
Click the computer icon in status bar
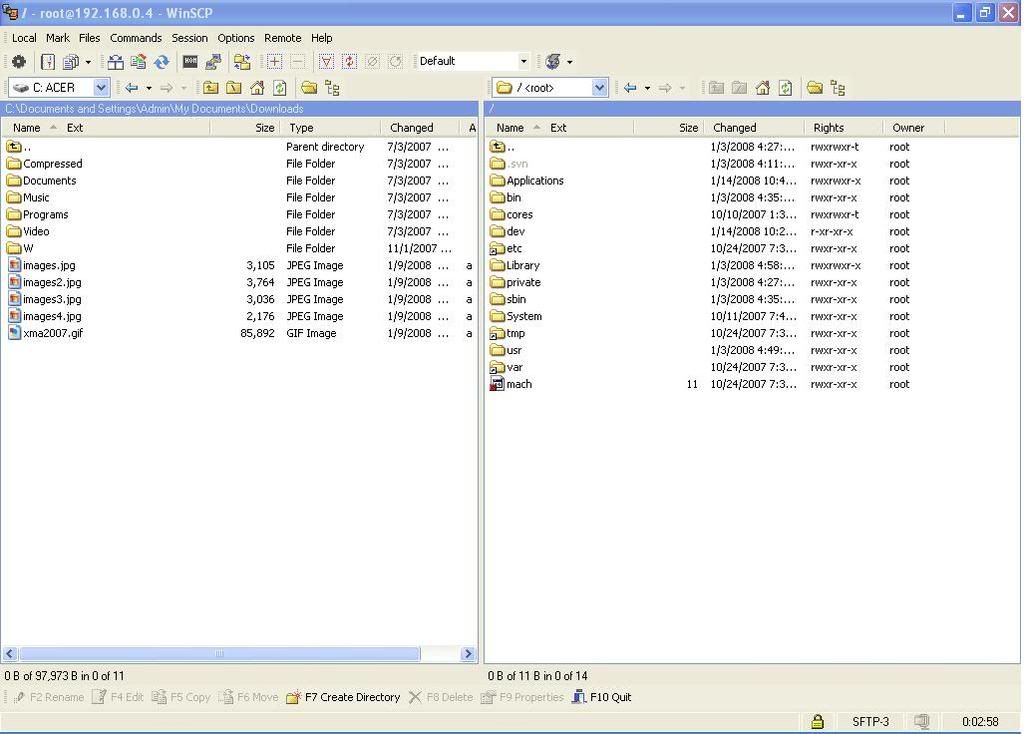[922, 722]
